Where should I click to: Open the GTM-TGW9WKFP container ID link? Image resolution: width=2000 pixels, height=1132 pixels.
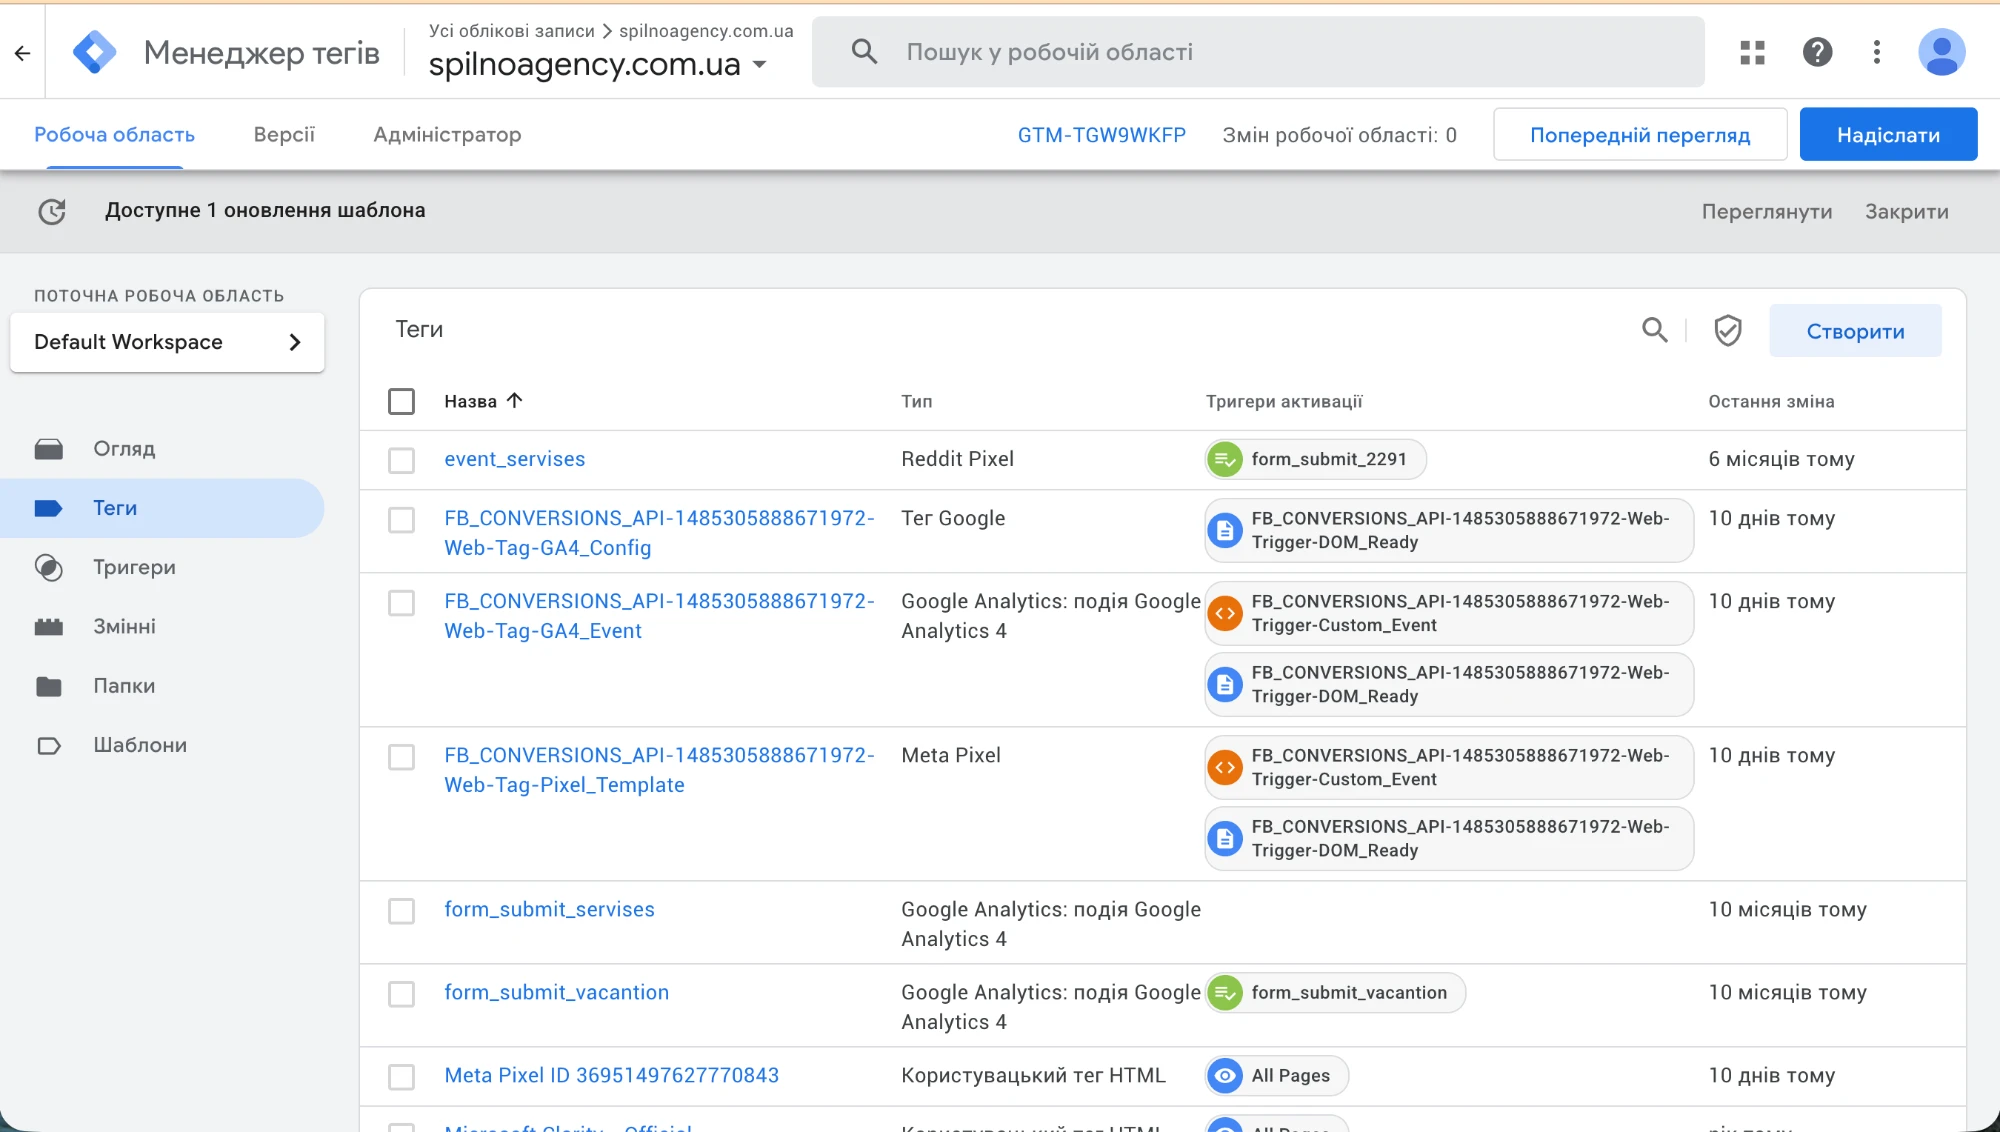[x=1101, y=135]
